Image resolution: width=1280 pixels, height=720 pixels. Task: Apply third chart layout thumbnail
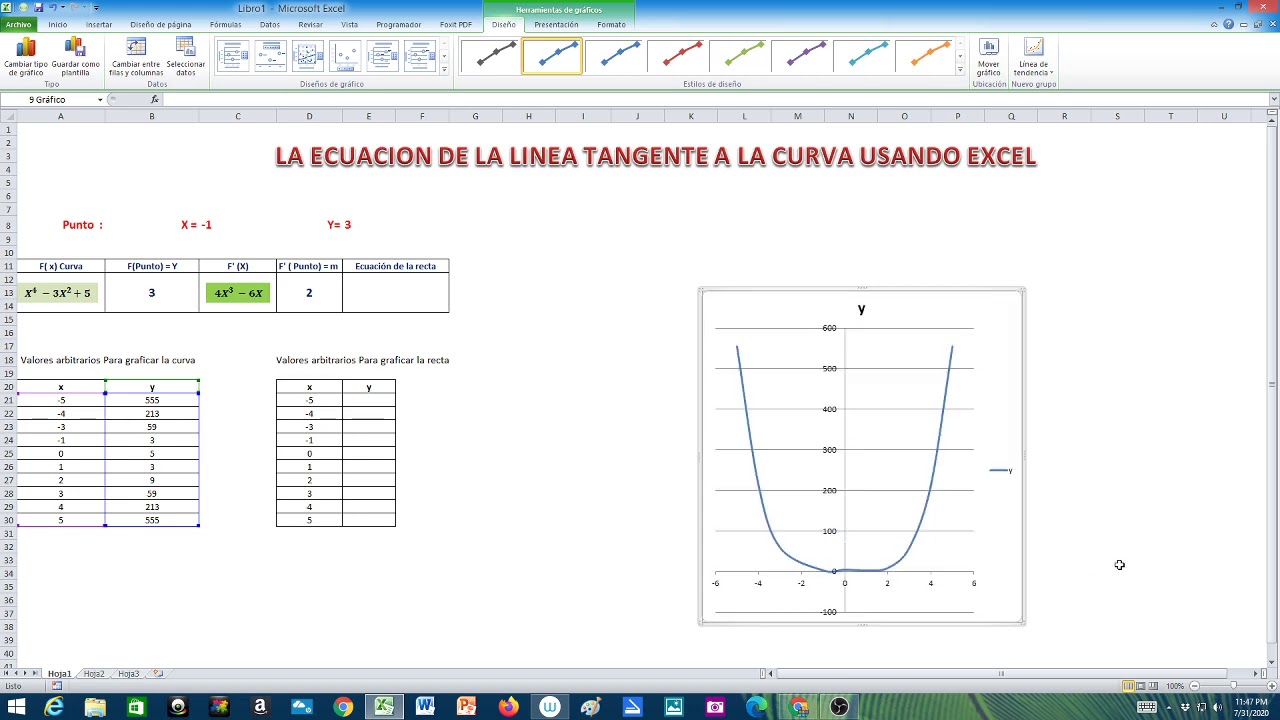pyautogui.click(x=308, y=56)
